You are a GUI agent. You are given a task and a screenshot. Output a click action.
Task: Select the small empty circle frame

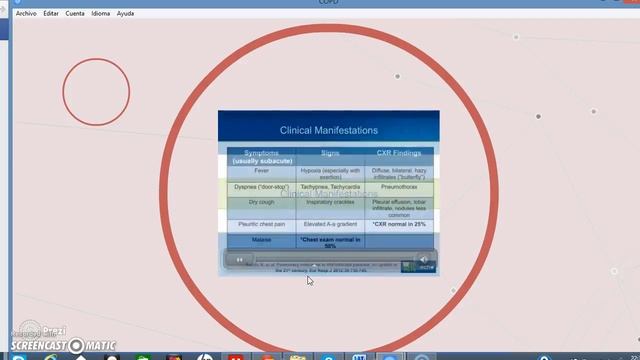click(x=96, y=92)
